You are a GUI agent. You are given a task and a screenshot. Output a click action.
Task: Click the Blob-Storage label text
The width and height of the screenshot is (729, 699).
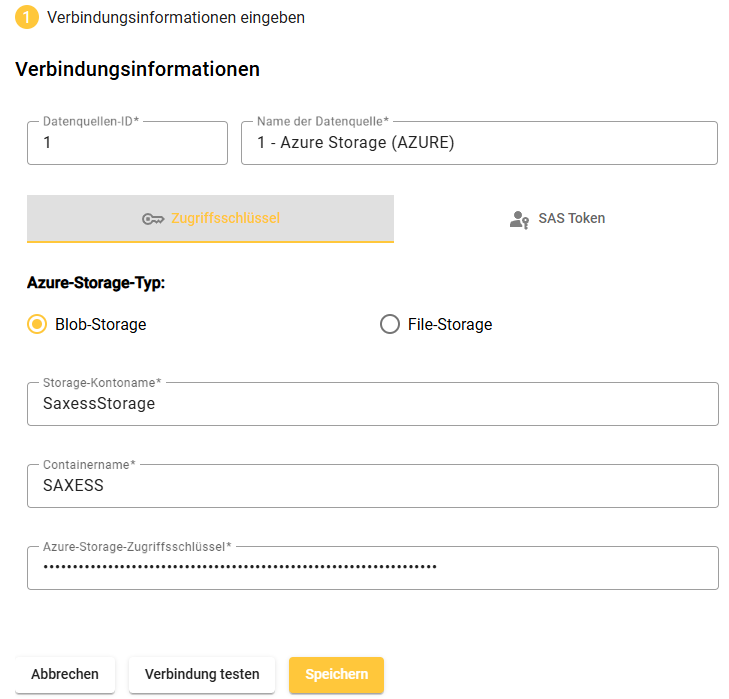pyautogui.click(x=100, y=324)
